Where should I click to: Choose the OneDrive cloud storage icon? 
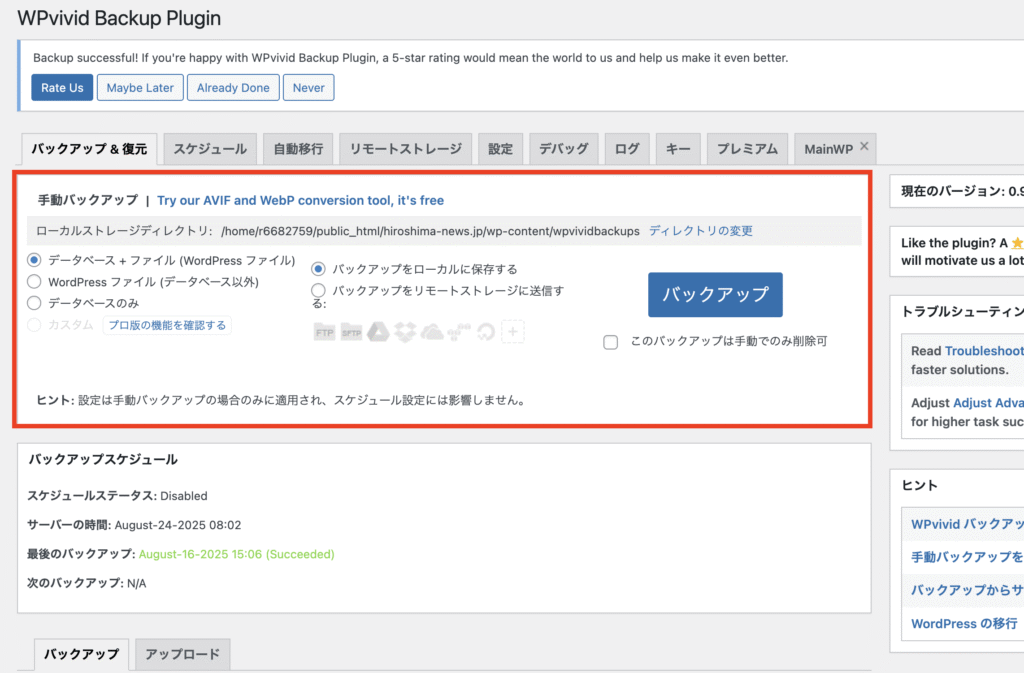click(432, 332)
